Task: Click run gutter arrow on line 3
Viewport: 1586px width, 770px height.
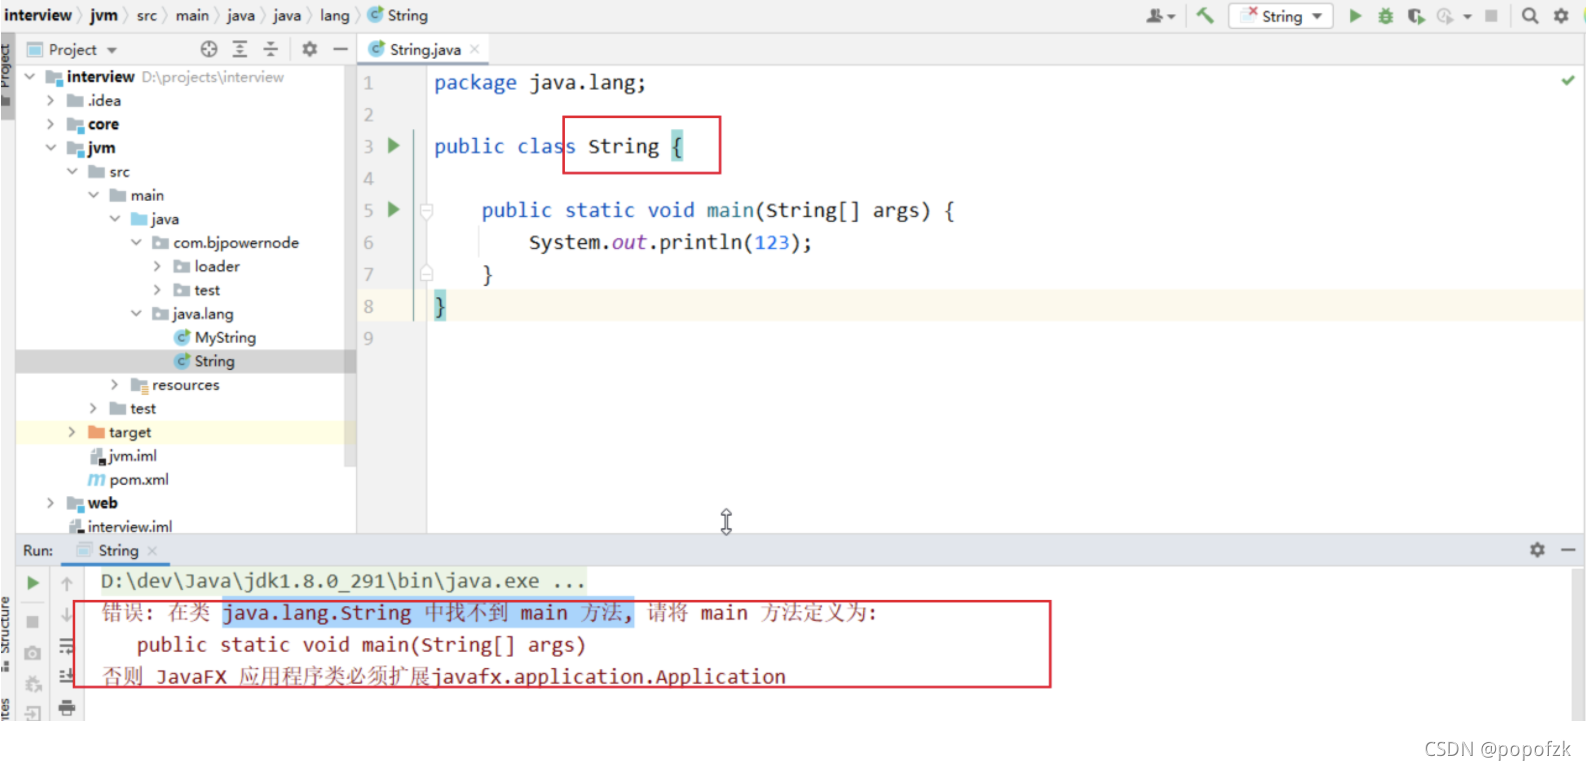Action: (x=394, y=146)
